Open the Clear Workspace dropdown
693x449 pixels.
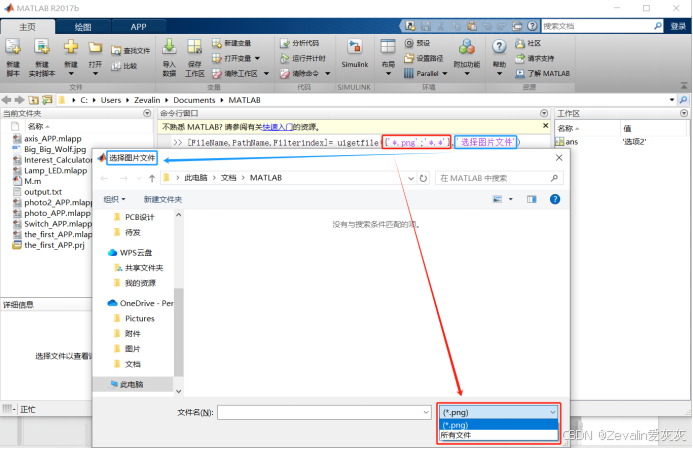click(x=266, y=73)
